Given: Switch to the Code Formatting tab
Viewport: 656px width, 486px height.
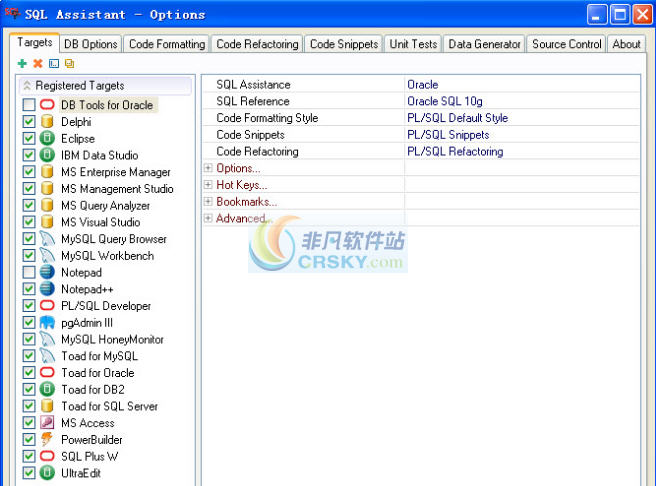Looking at the screenshot, I should point(167,44).
